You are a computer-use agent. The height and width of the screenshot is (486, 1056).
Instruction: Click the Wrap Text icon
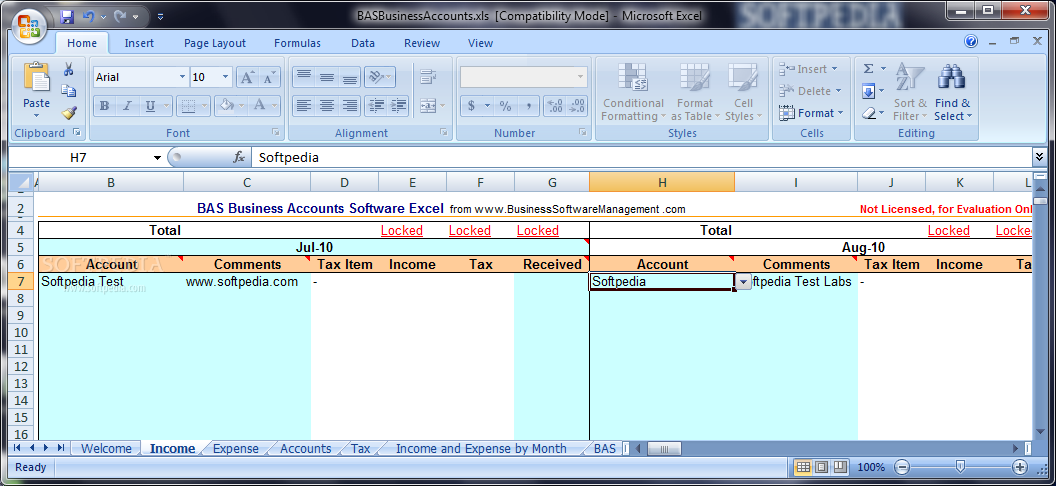(x=427, y=77)
